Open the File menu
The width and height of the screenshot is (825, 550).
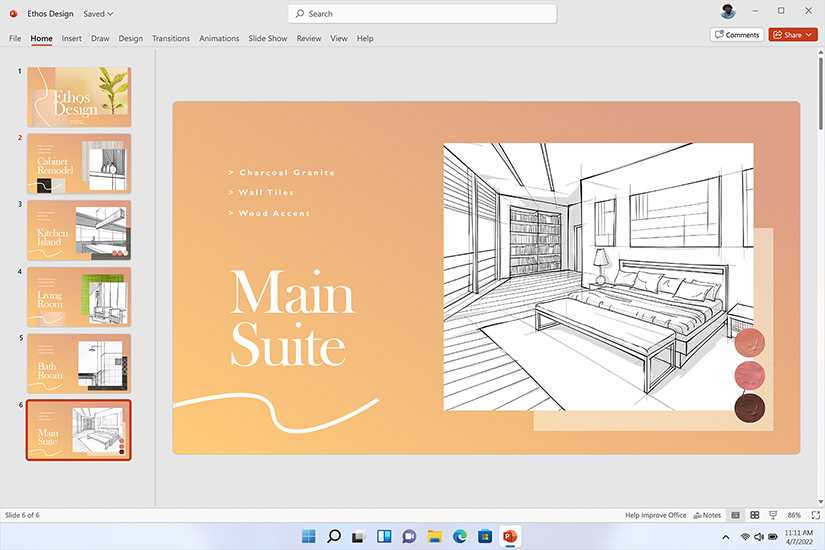click(x=15, y=39)
